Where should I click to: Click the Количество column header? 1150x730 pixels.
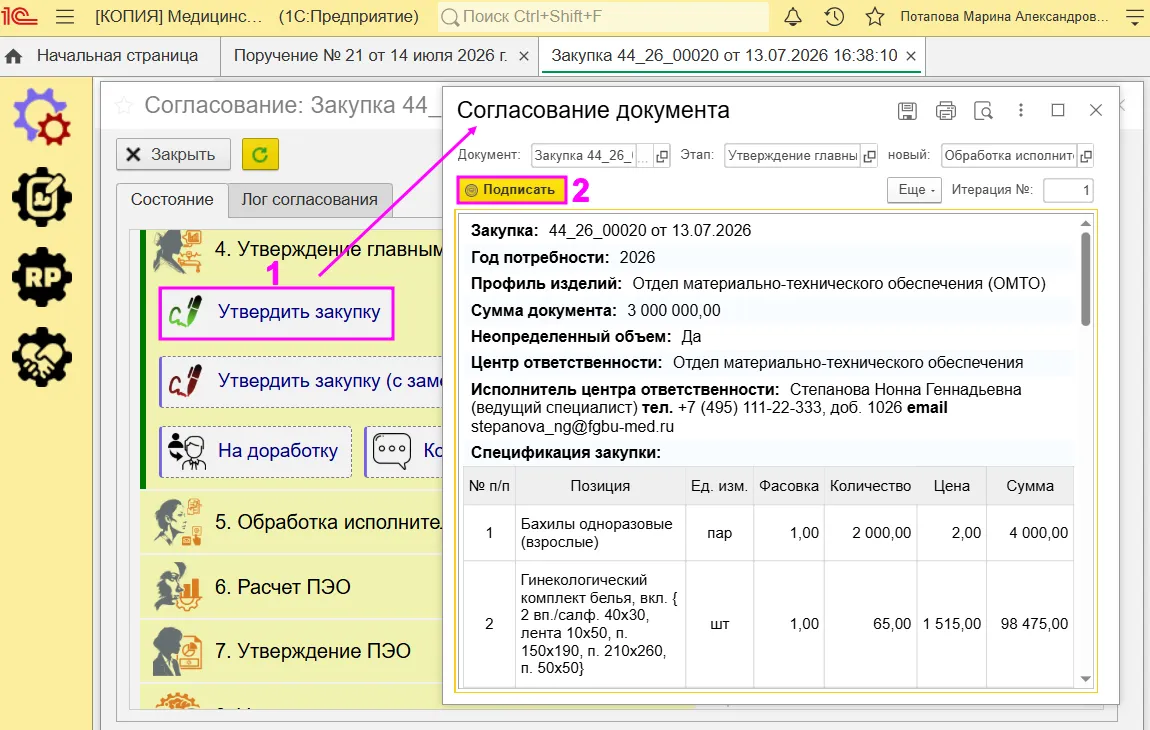tap(871, 486)
